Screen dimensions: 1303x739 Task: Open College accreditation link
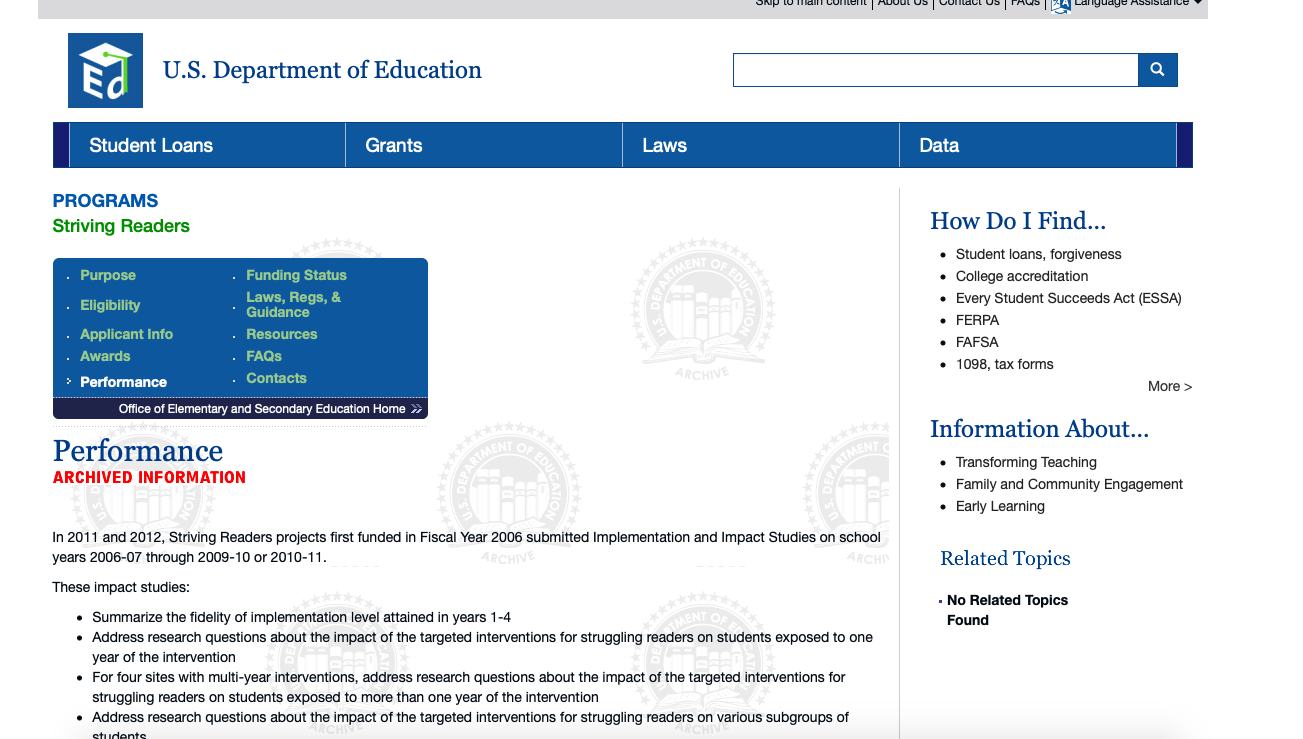point(1022,276)
